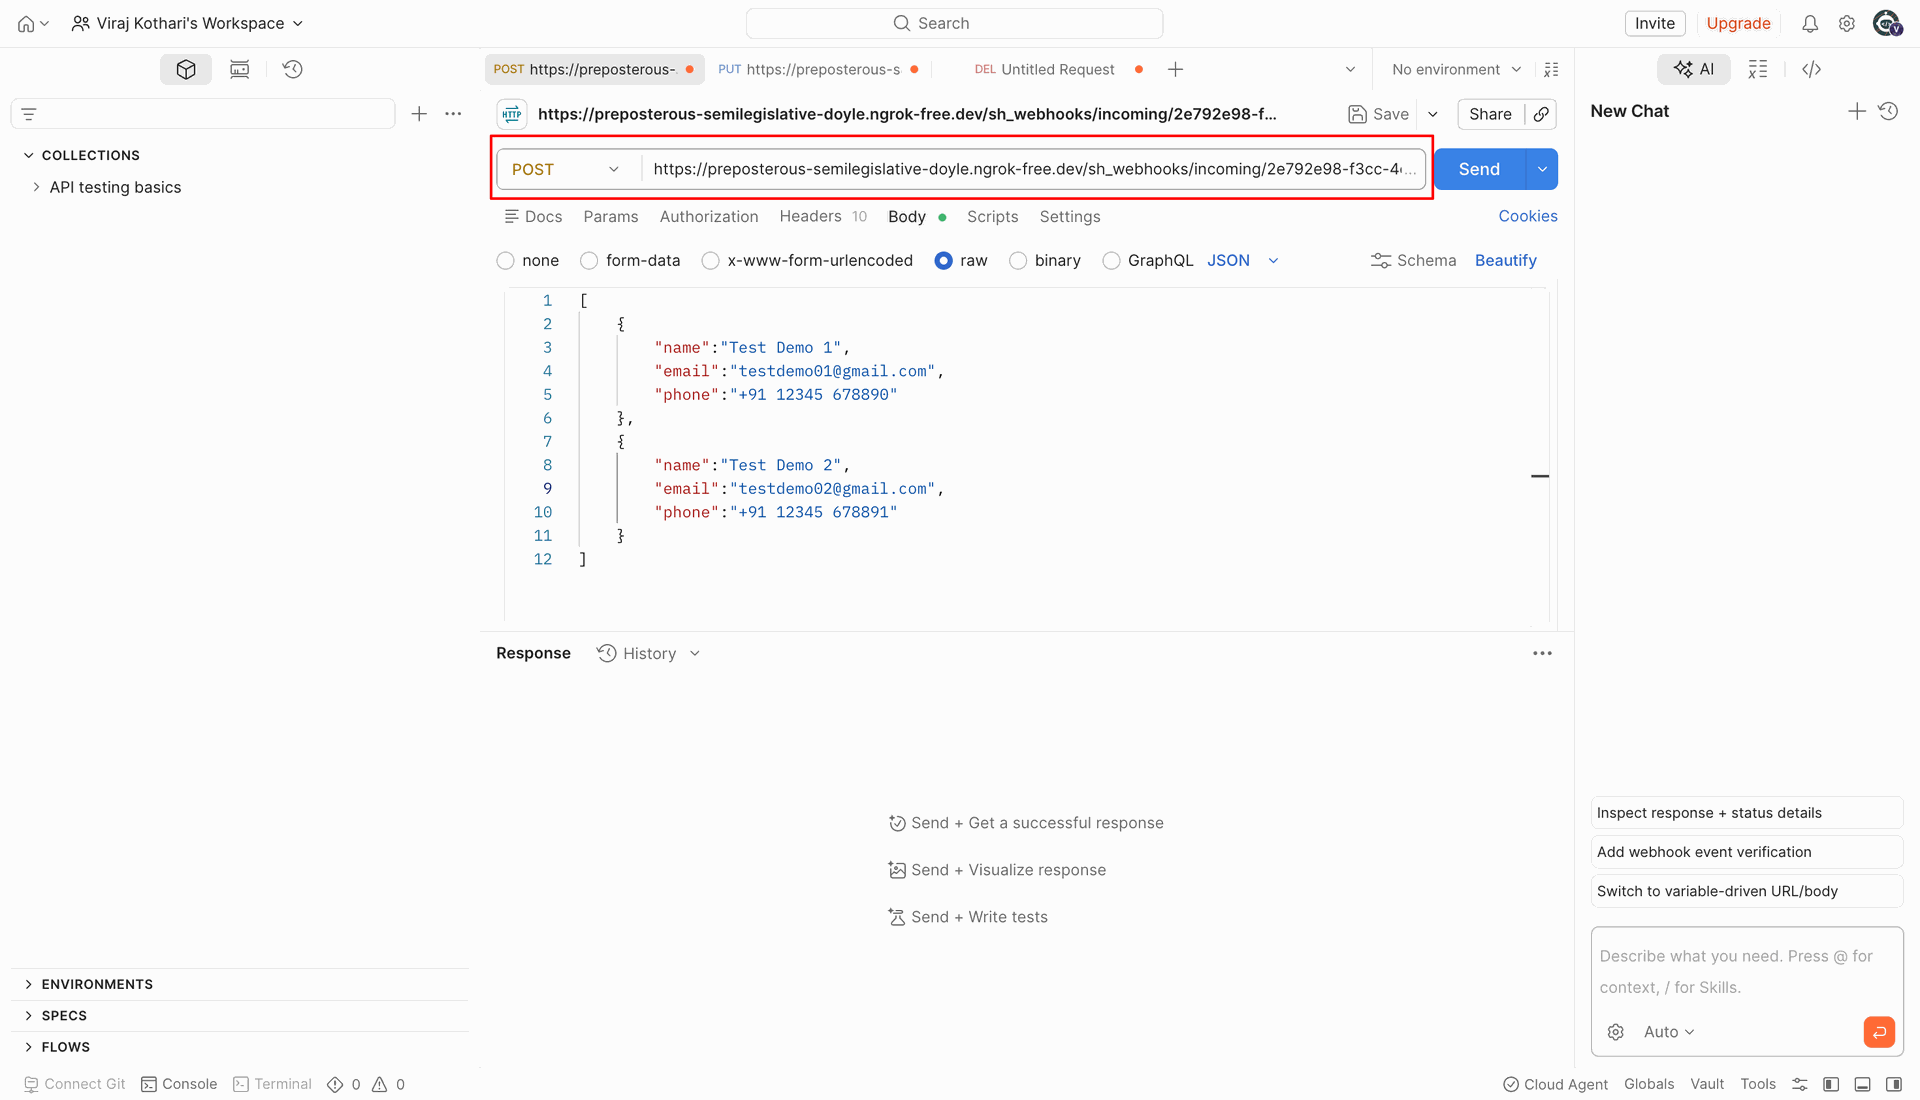Open the Scripts tab

[x=992, y=216]
